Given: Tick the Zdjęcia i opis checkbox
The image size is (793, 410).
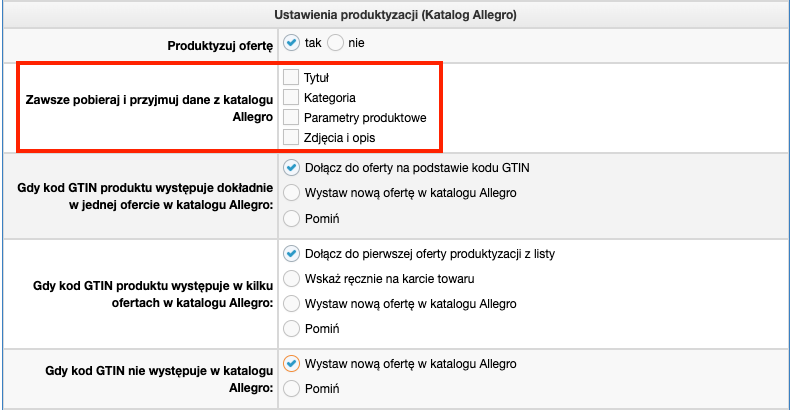Looking at the screenshot, I should pyautogui.click(x=291, y=137).
